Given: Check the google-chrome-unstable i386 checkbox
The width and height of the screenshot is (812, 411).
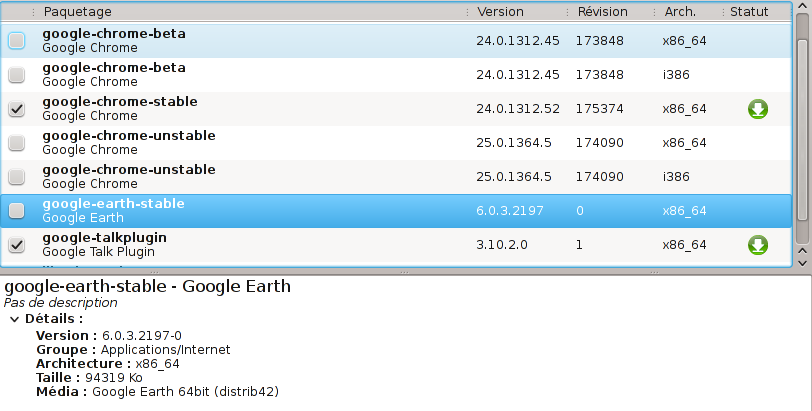Looking at the screenshot, I should (17, 177).
